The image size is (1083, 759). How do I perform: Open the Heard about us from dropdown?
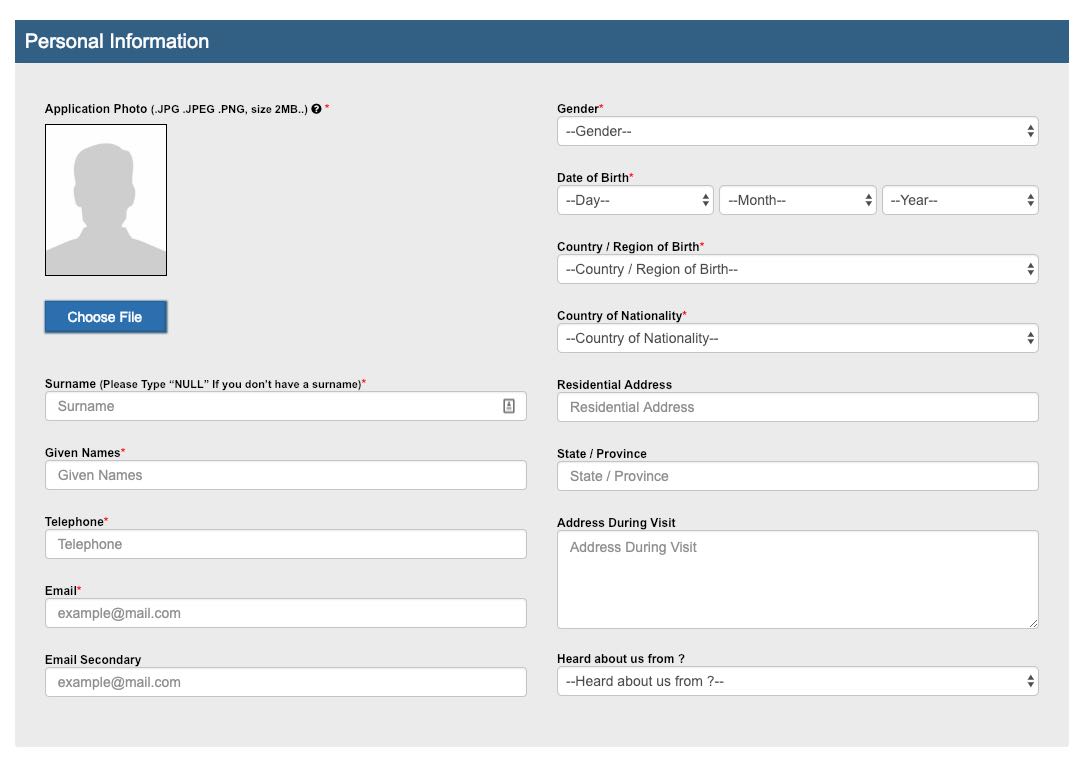[x=797, y=681]
